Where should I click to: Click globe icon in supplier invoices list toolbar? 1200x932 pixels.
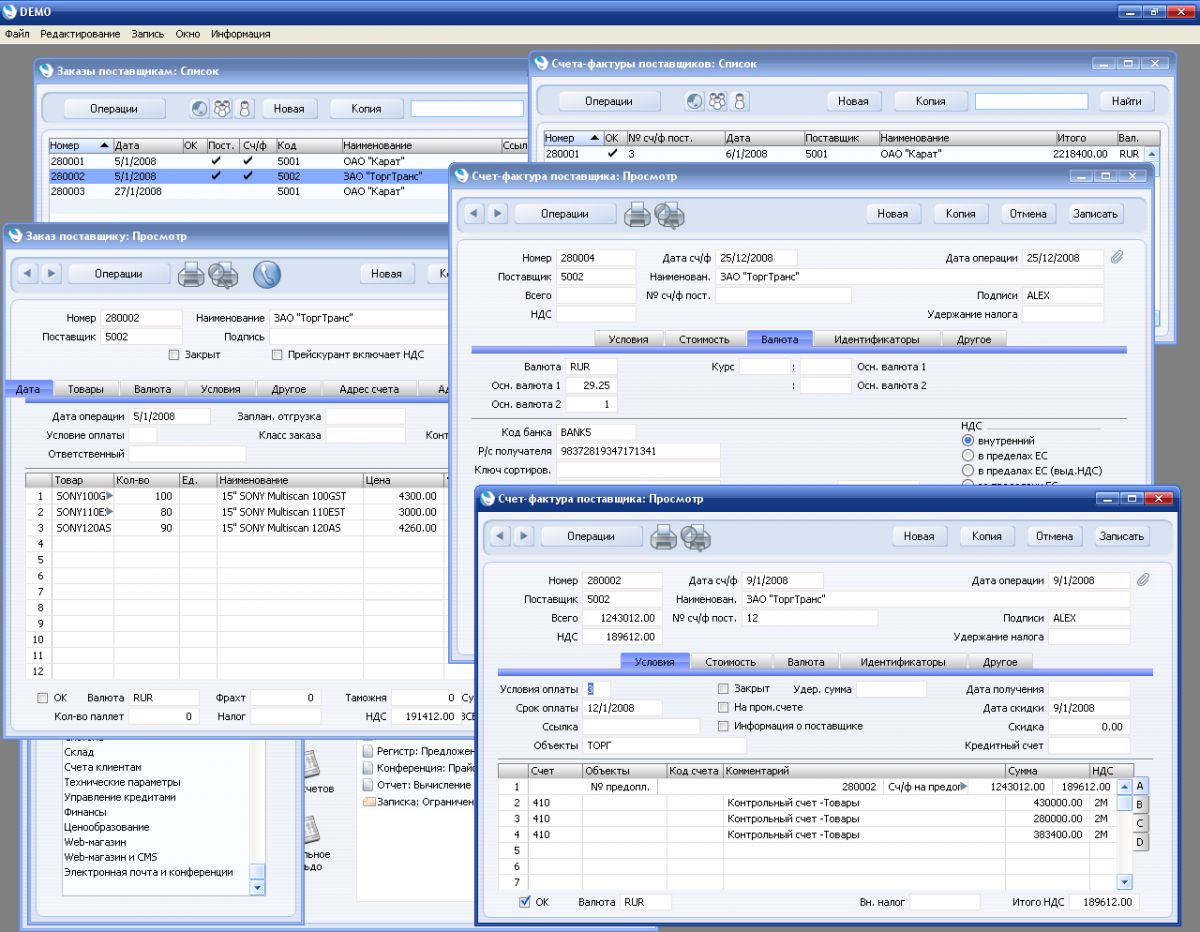click(x=694, y=101)
